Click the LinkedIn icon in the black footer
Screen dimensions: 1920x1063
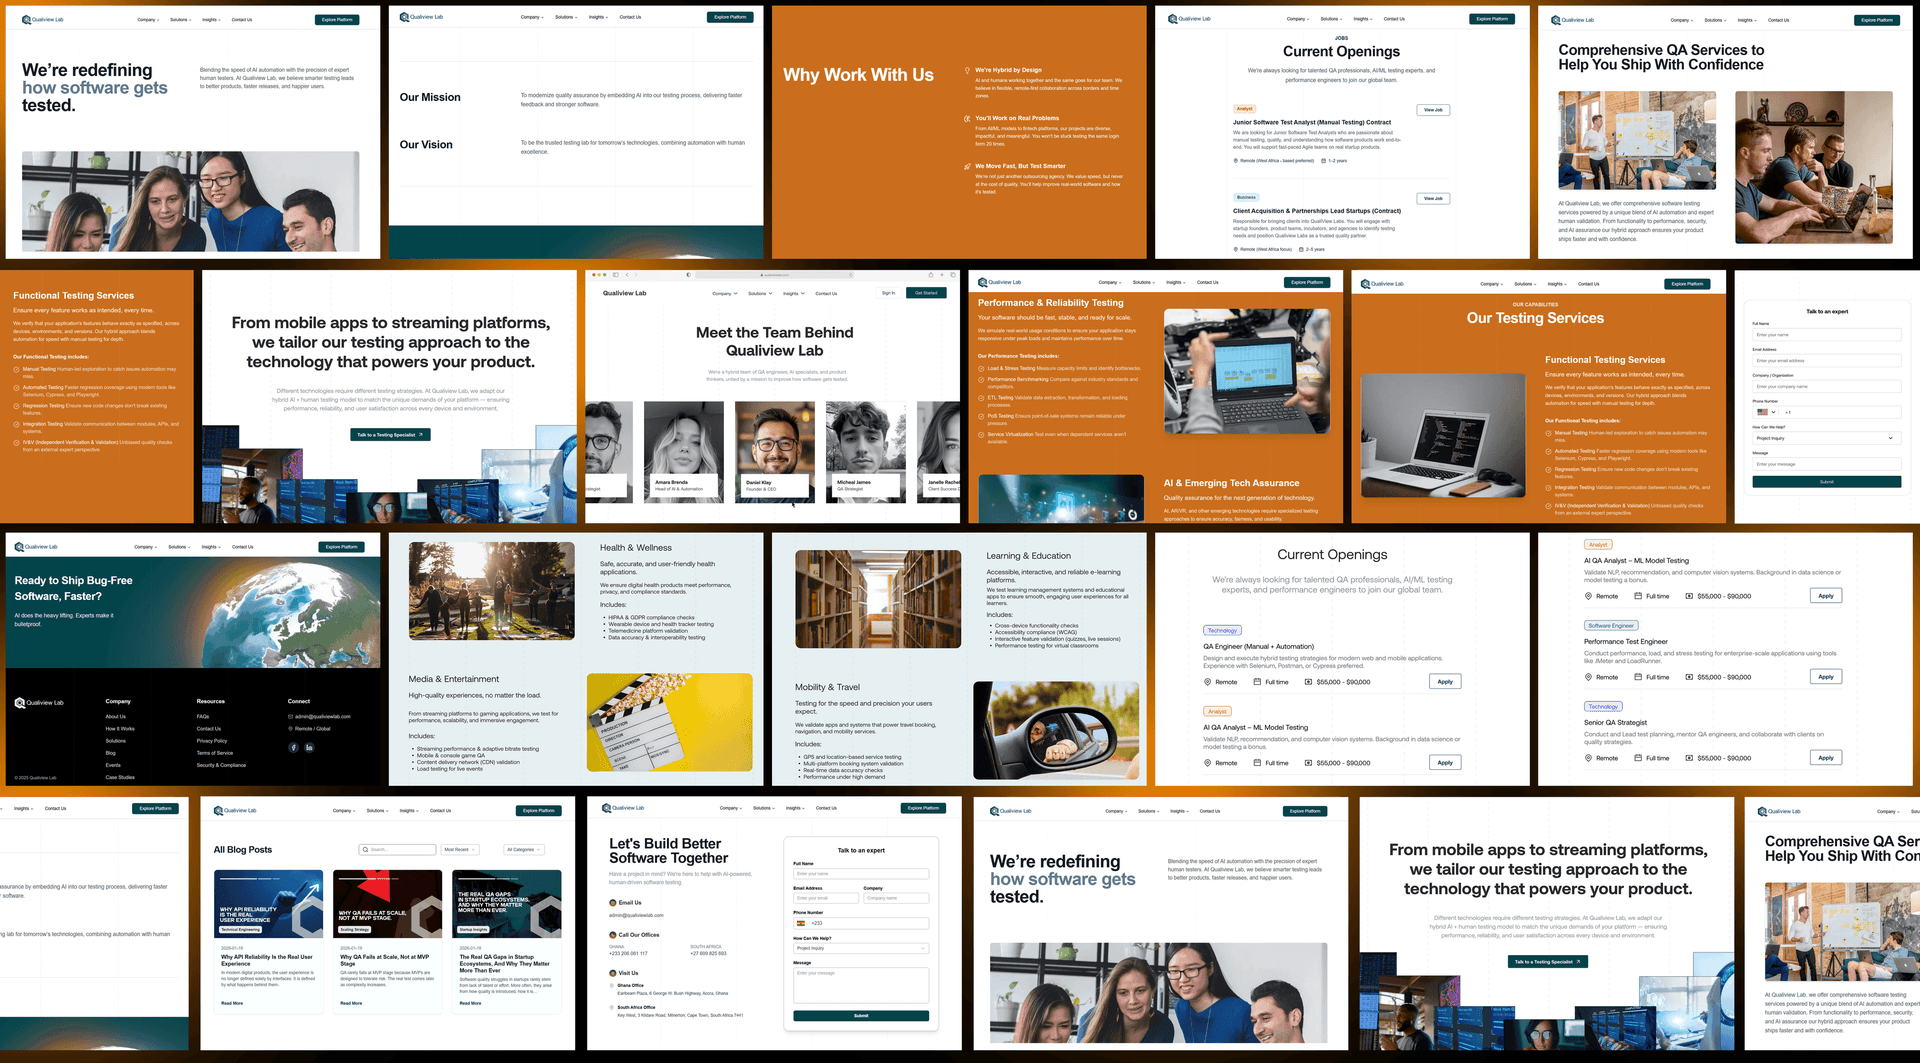[309, 747]
